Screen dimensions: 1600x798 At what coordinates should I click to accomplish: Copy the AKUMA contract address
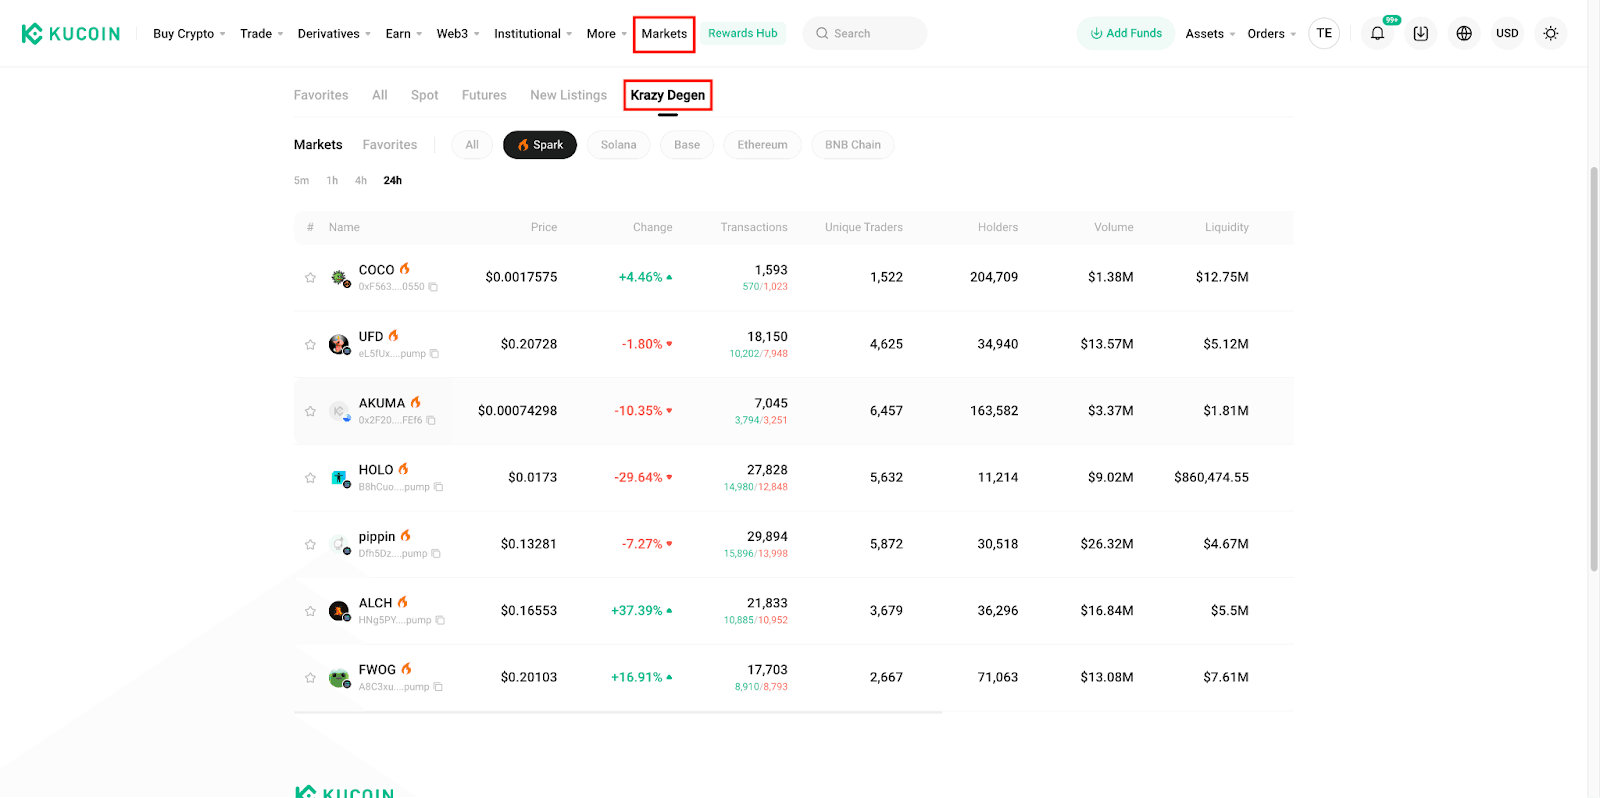pyautogui.click(x=431, y=421)
